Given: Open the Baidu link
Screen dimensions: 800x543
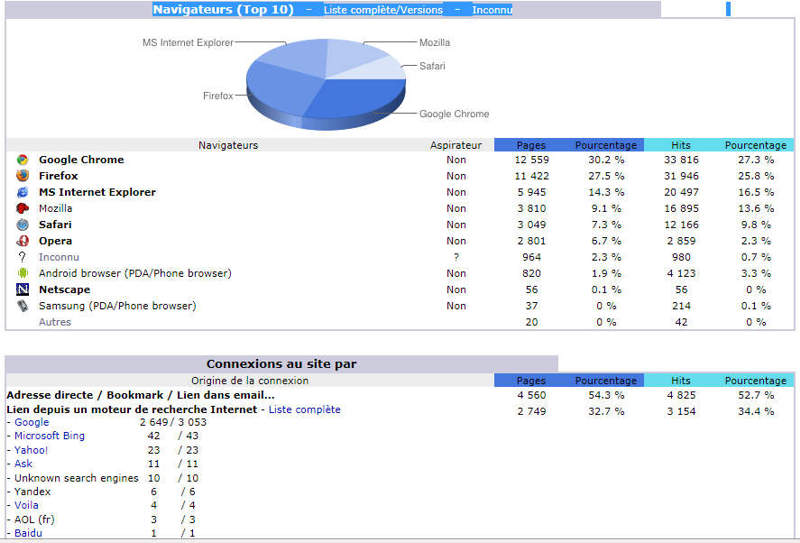Looking at the screenshot, I should pyautogui.click(x=28, y=533).
